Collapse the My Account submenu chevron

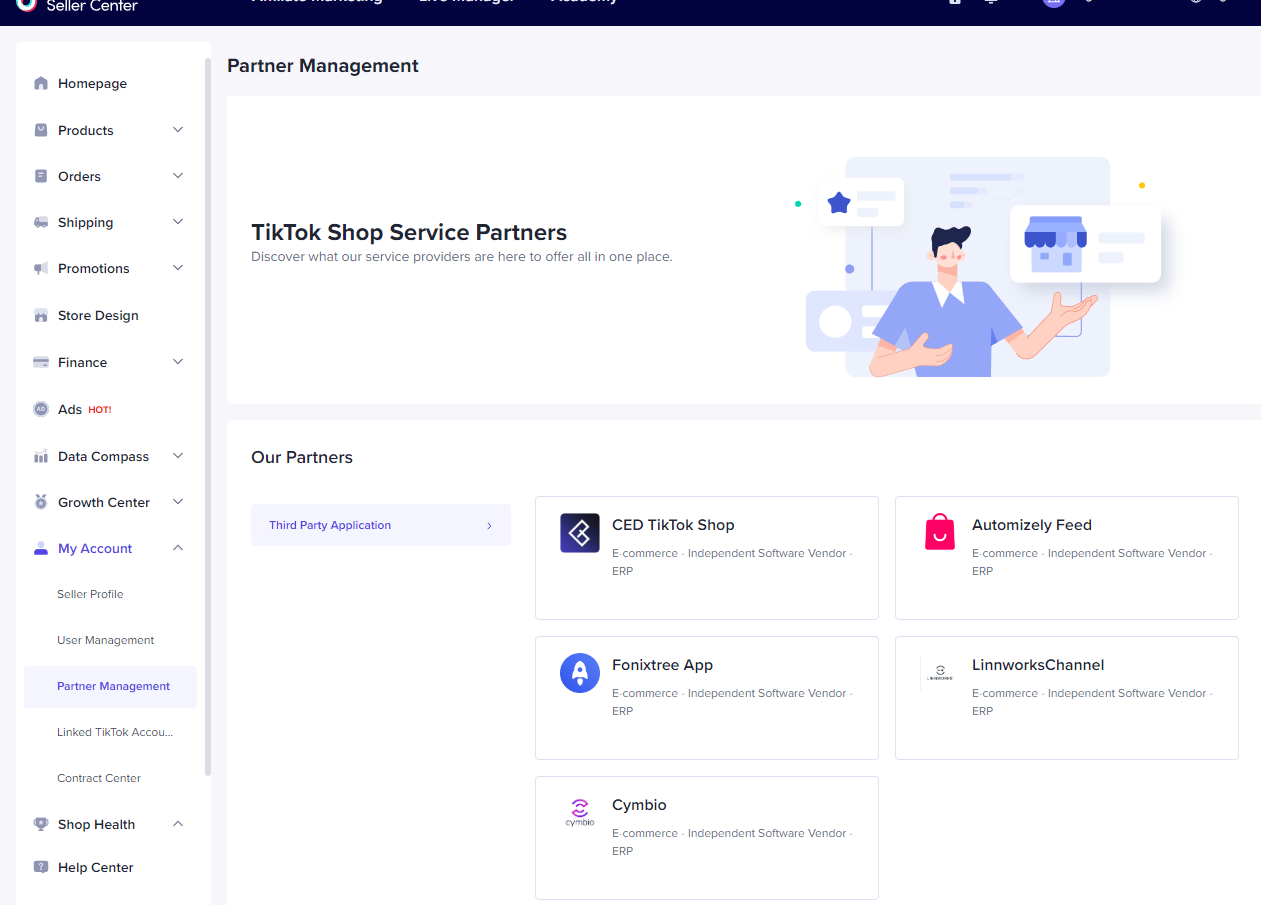178,548
